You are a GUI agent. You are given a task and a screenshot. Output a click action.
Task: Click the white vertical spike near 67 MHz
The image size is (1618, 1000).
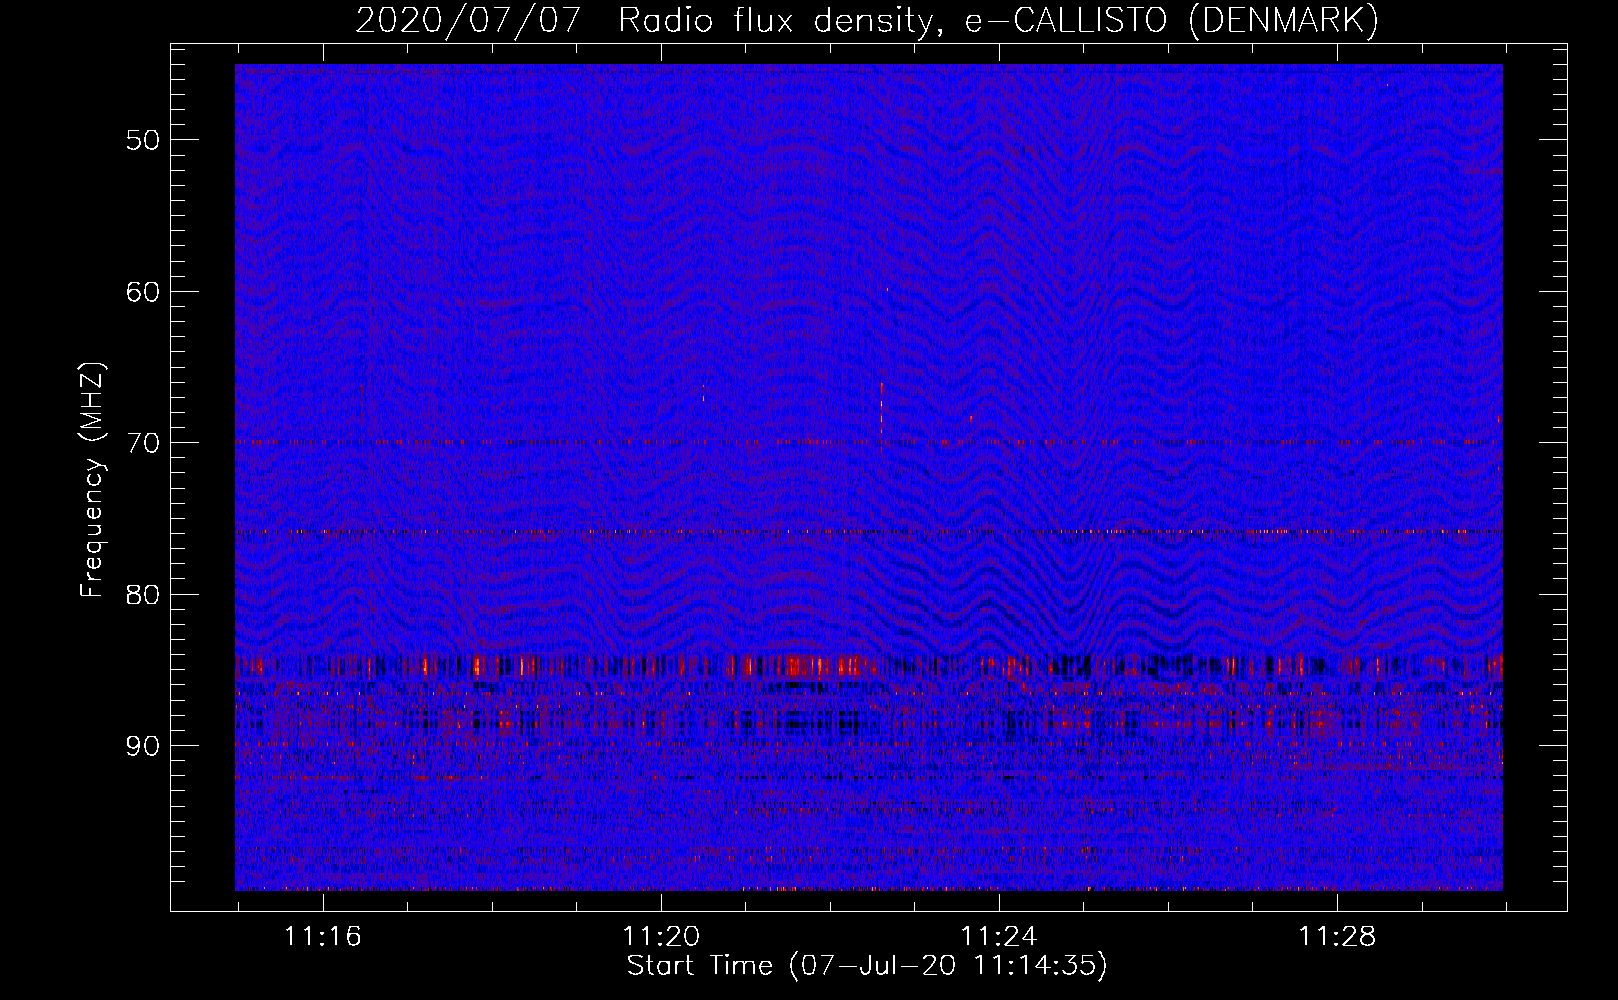tap(881, 407)
